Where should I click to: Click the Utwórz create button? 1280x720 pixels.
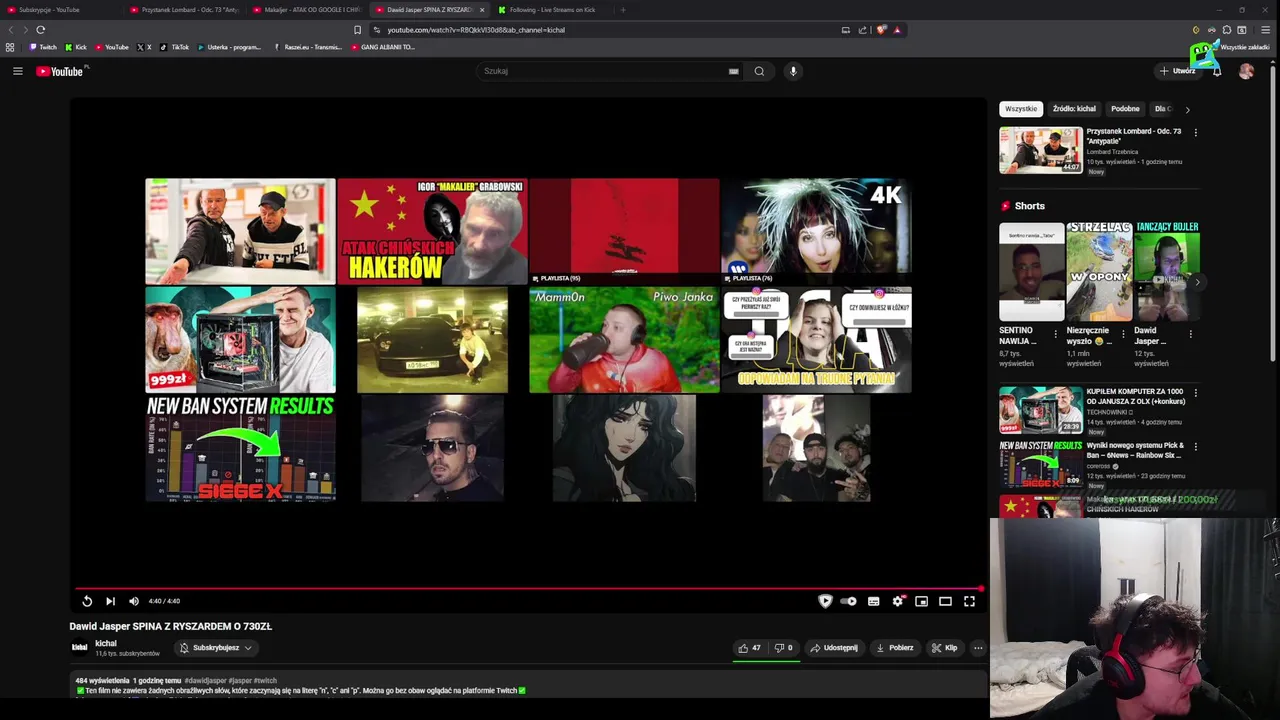pos(1178,71)
